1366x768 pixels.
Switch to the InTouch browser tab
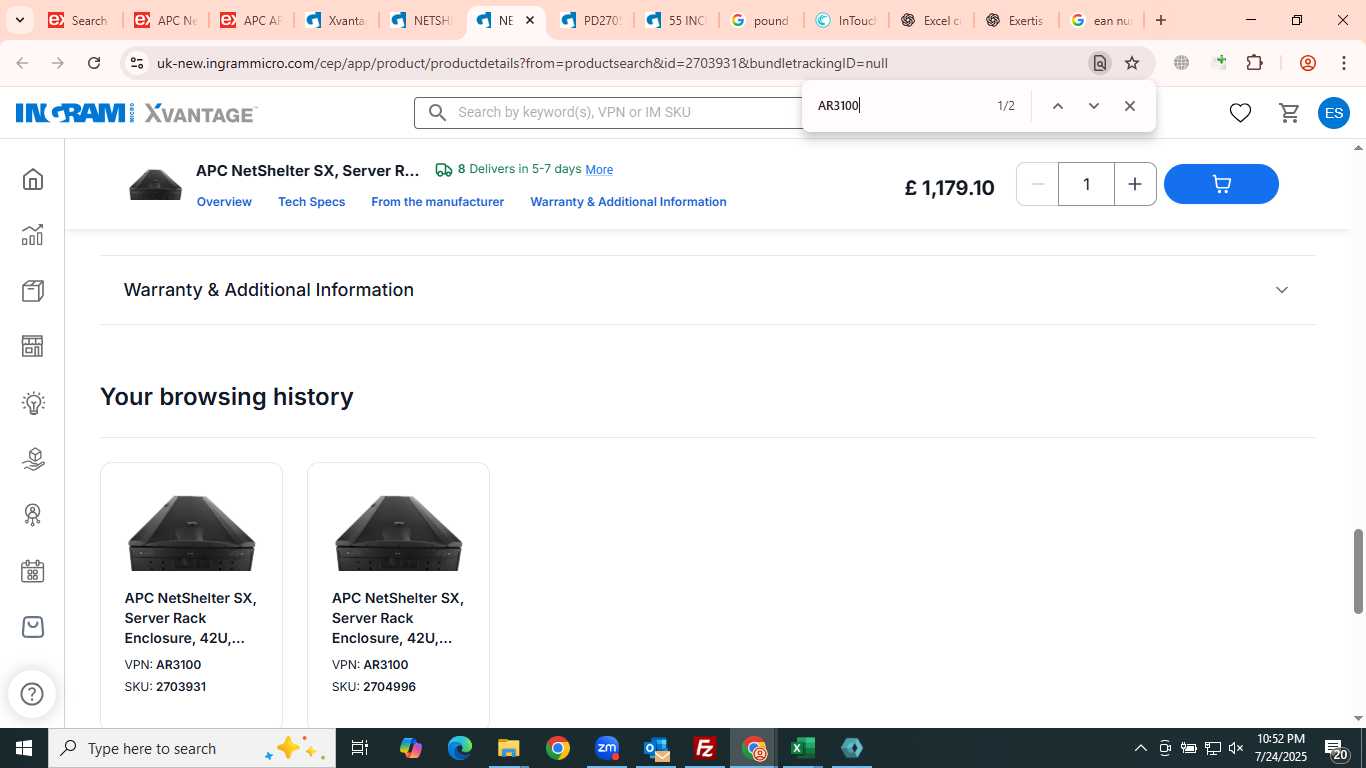(847, 20)
